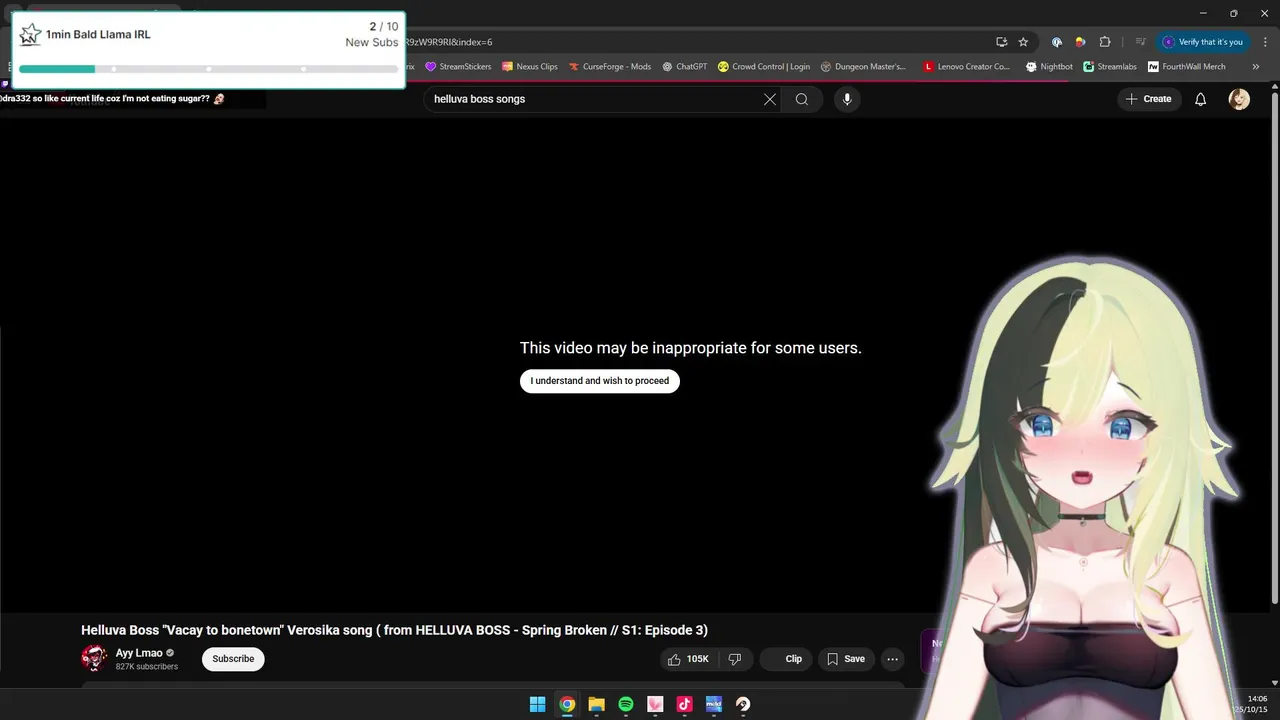1280x720 pixels.
Task: Open Streamlabs bookmark
Action: (1110, 67)
